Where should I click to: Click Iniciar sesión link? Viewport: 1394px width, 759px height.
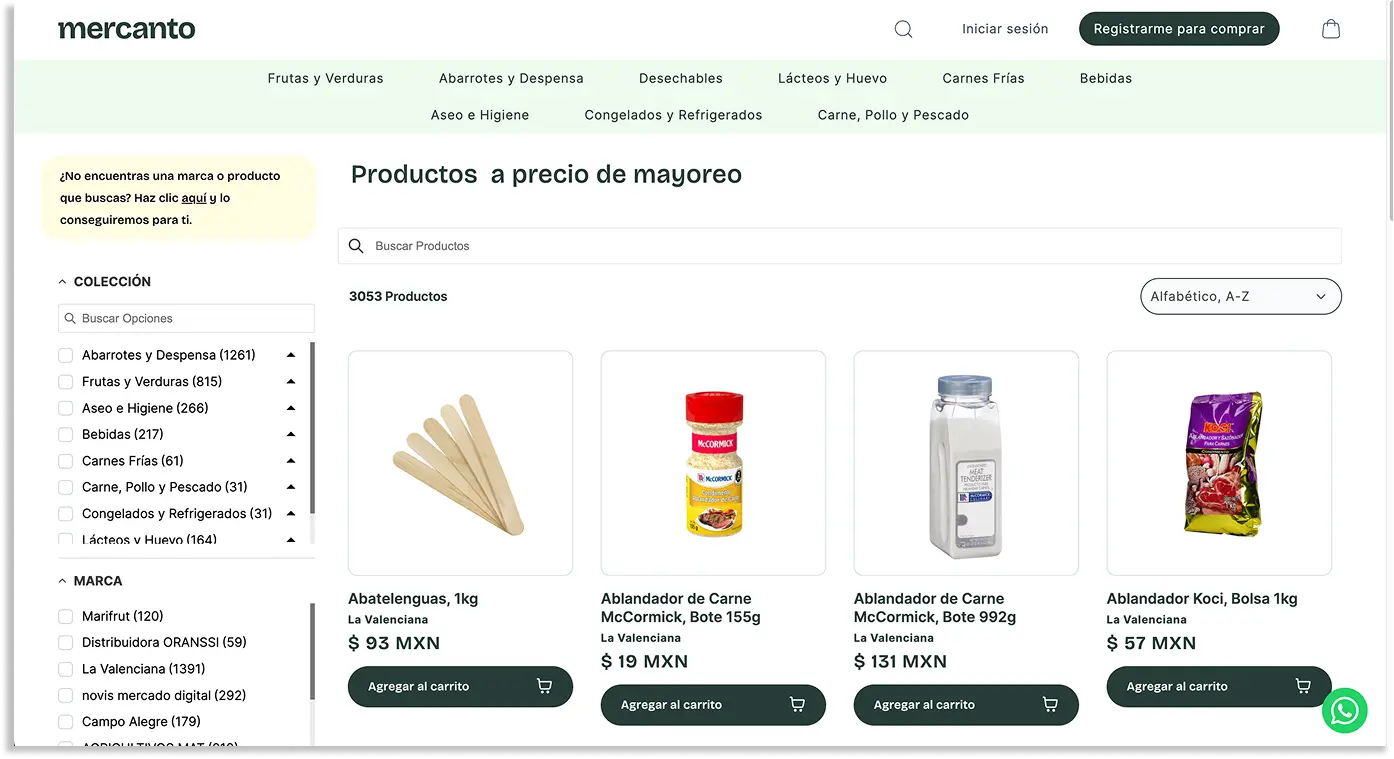(x=1005, y=29)
